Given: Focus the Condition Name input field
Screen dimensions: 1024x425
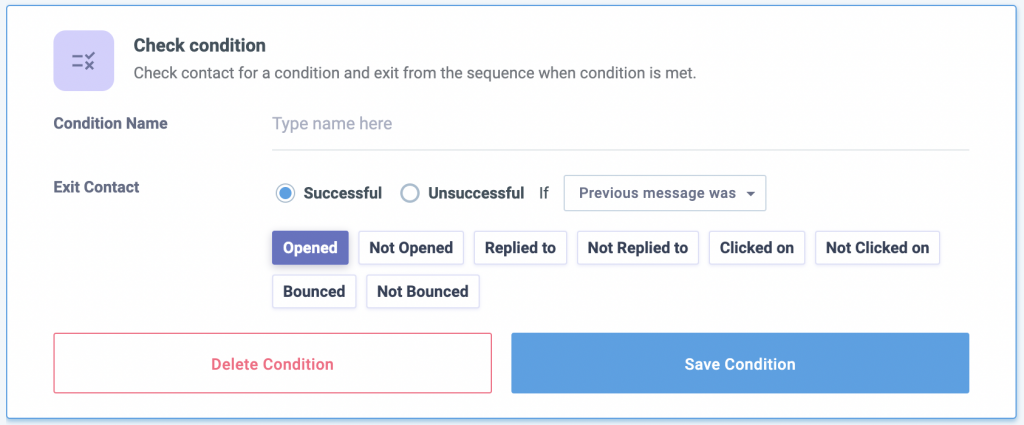Looking at the screenshot, I should (x=620, y=124).
